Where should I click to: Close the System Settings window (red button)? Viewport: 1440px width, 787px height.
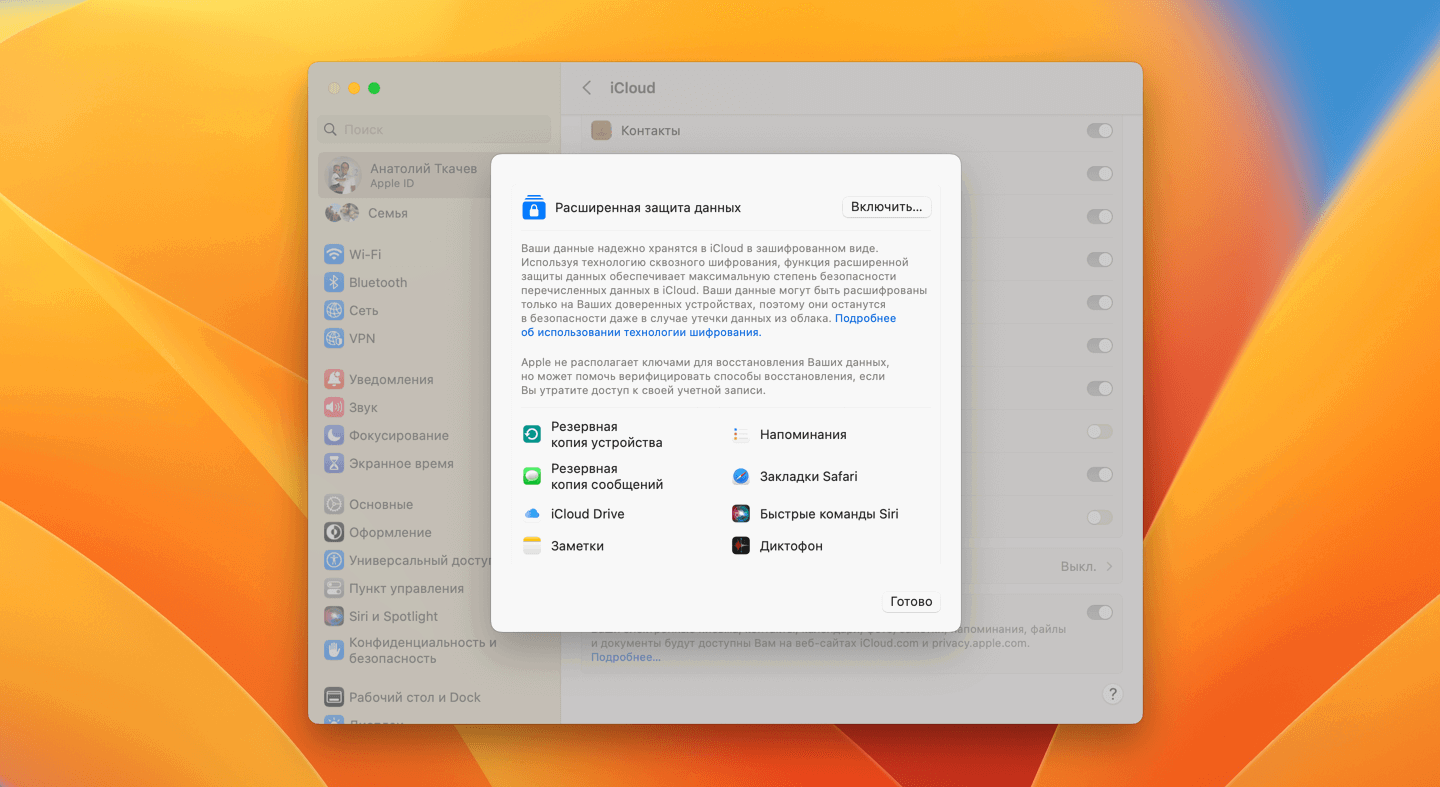point(334,88)
